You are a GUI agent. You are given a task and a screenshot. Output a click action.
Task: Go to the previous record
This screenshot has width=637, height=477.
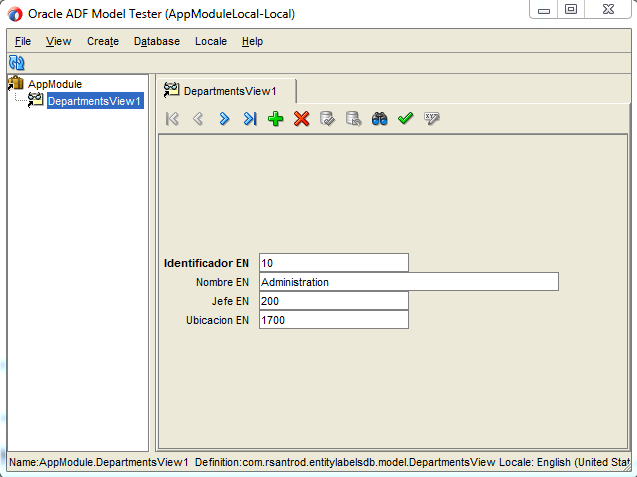point(198,119)
